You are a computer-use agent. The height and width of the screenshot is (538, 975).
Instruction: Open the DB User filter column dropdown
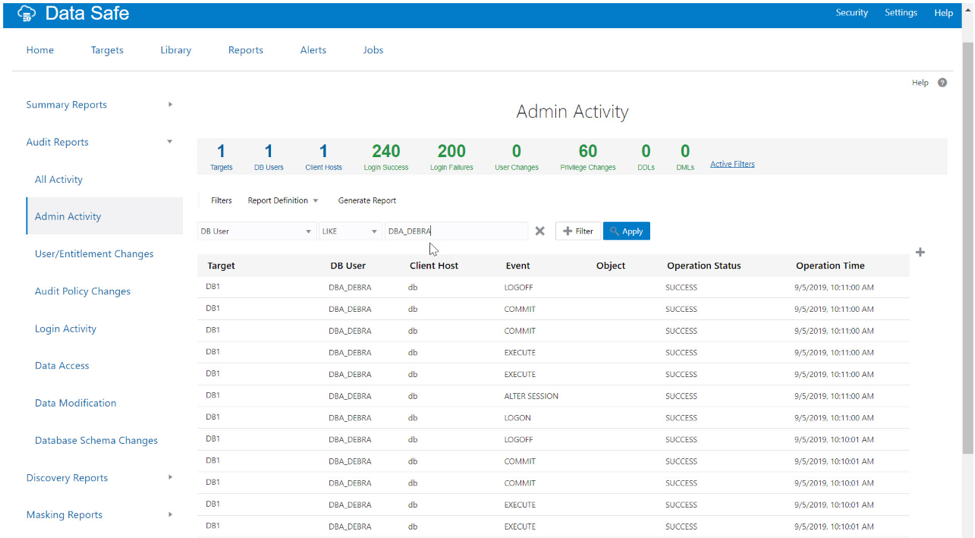pos(256,231)
